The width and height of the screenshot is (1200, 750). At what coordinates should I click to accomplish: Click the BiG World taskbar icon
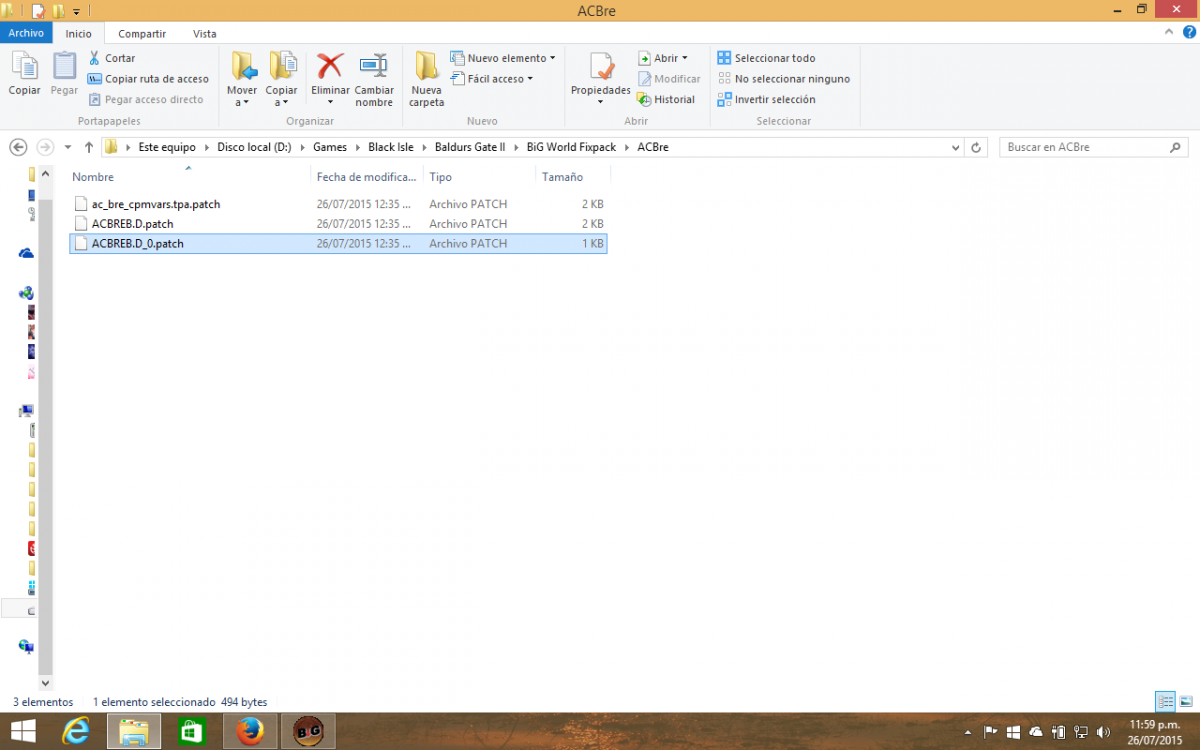[307, 732]
